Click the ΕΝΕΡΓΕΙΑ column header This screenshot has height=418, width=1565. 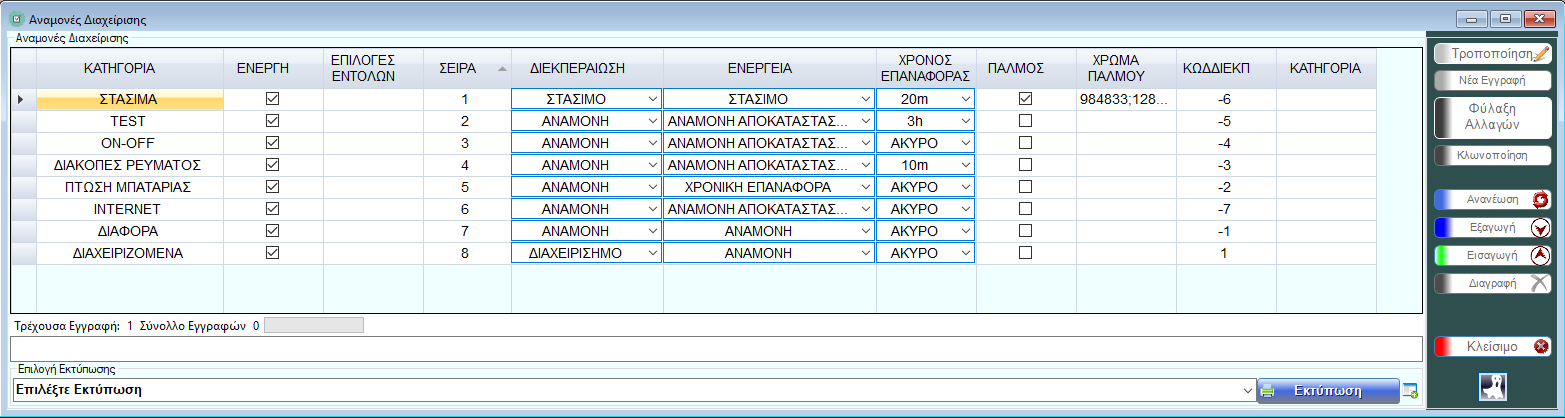[768, 69]
